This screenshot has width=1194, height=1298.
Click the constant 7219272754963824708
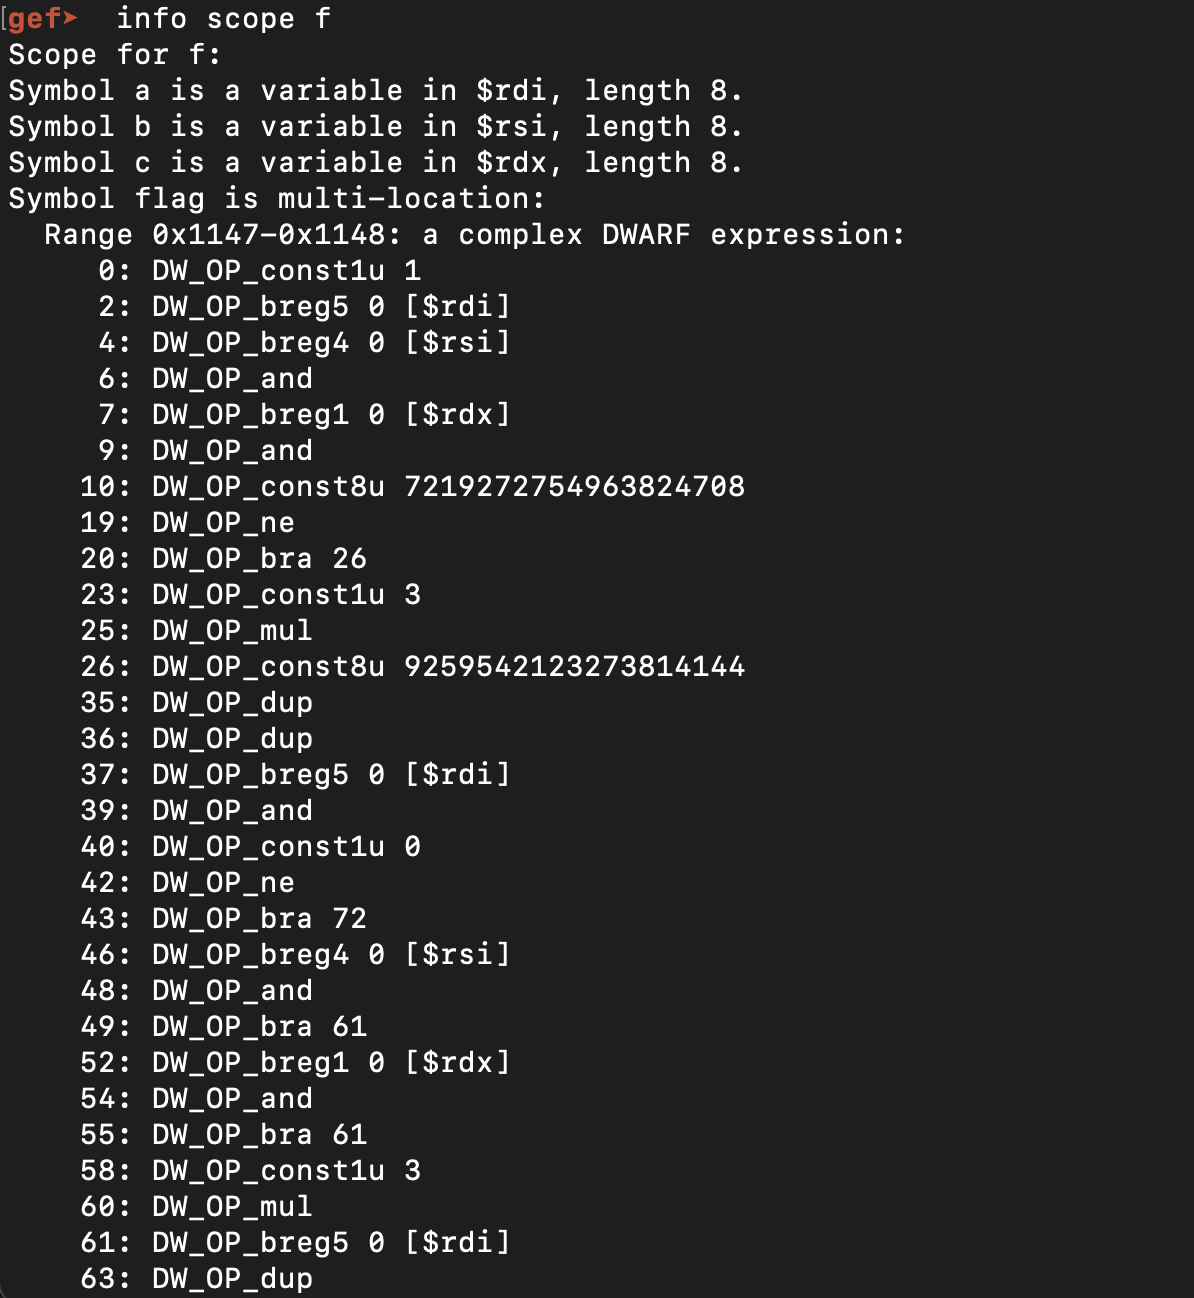574,487
